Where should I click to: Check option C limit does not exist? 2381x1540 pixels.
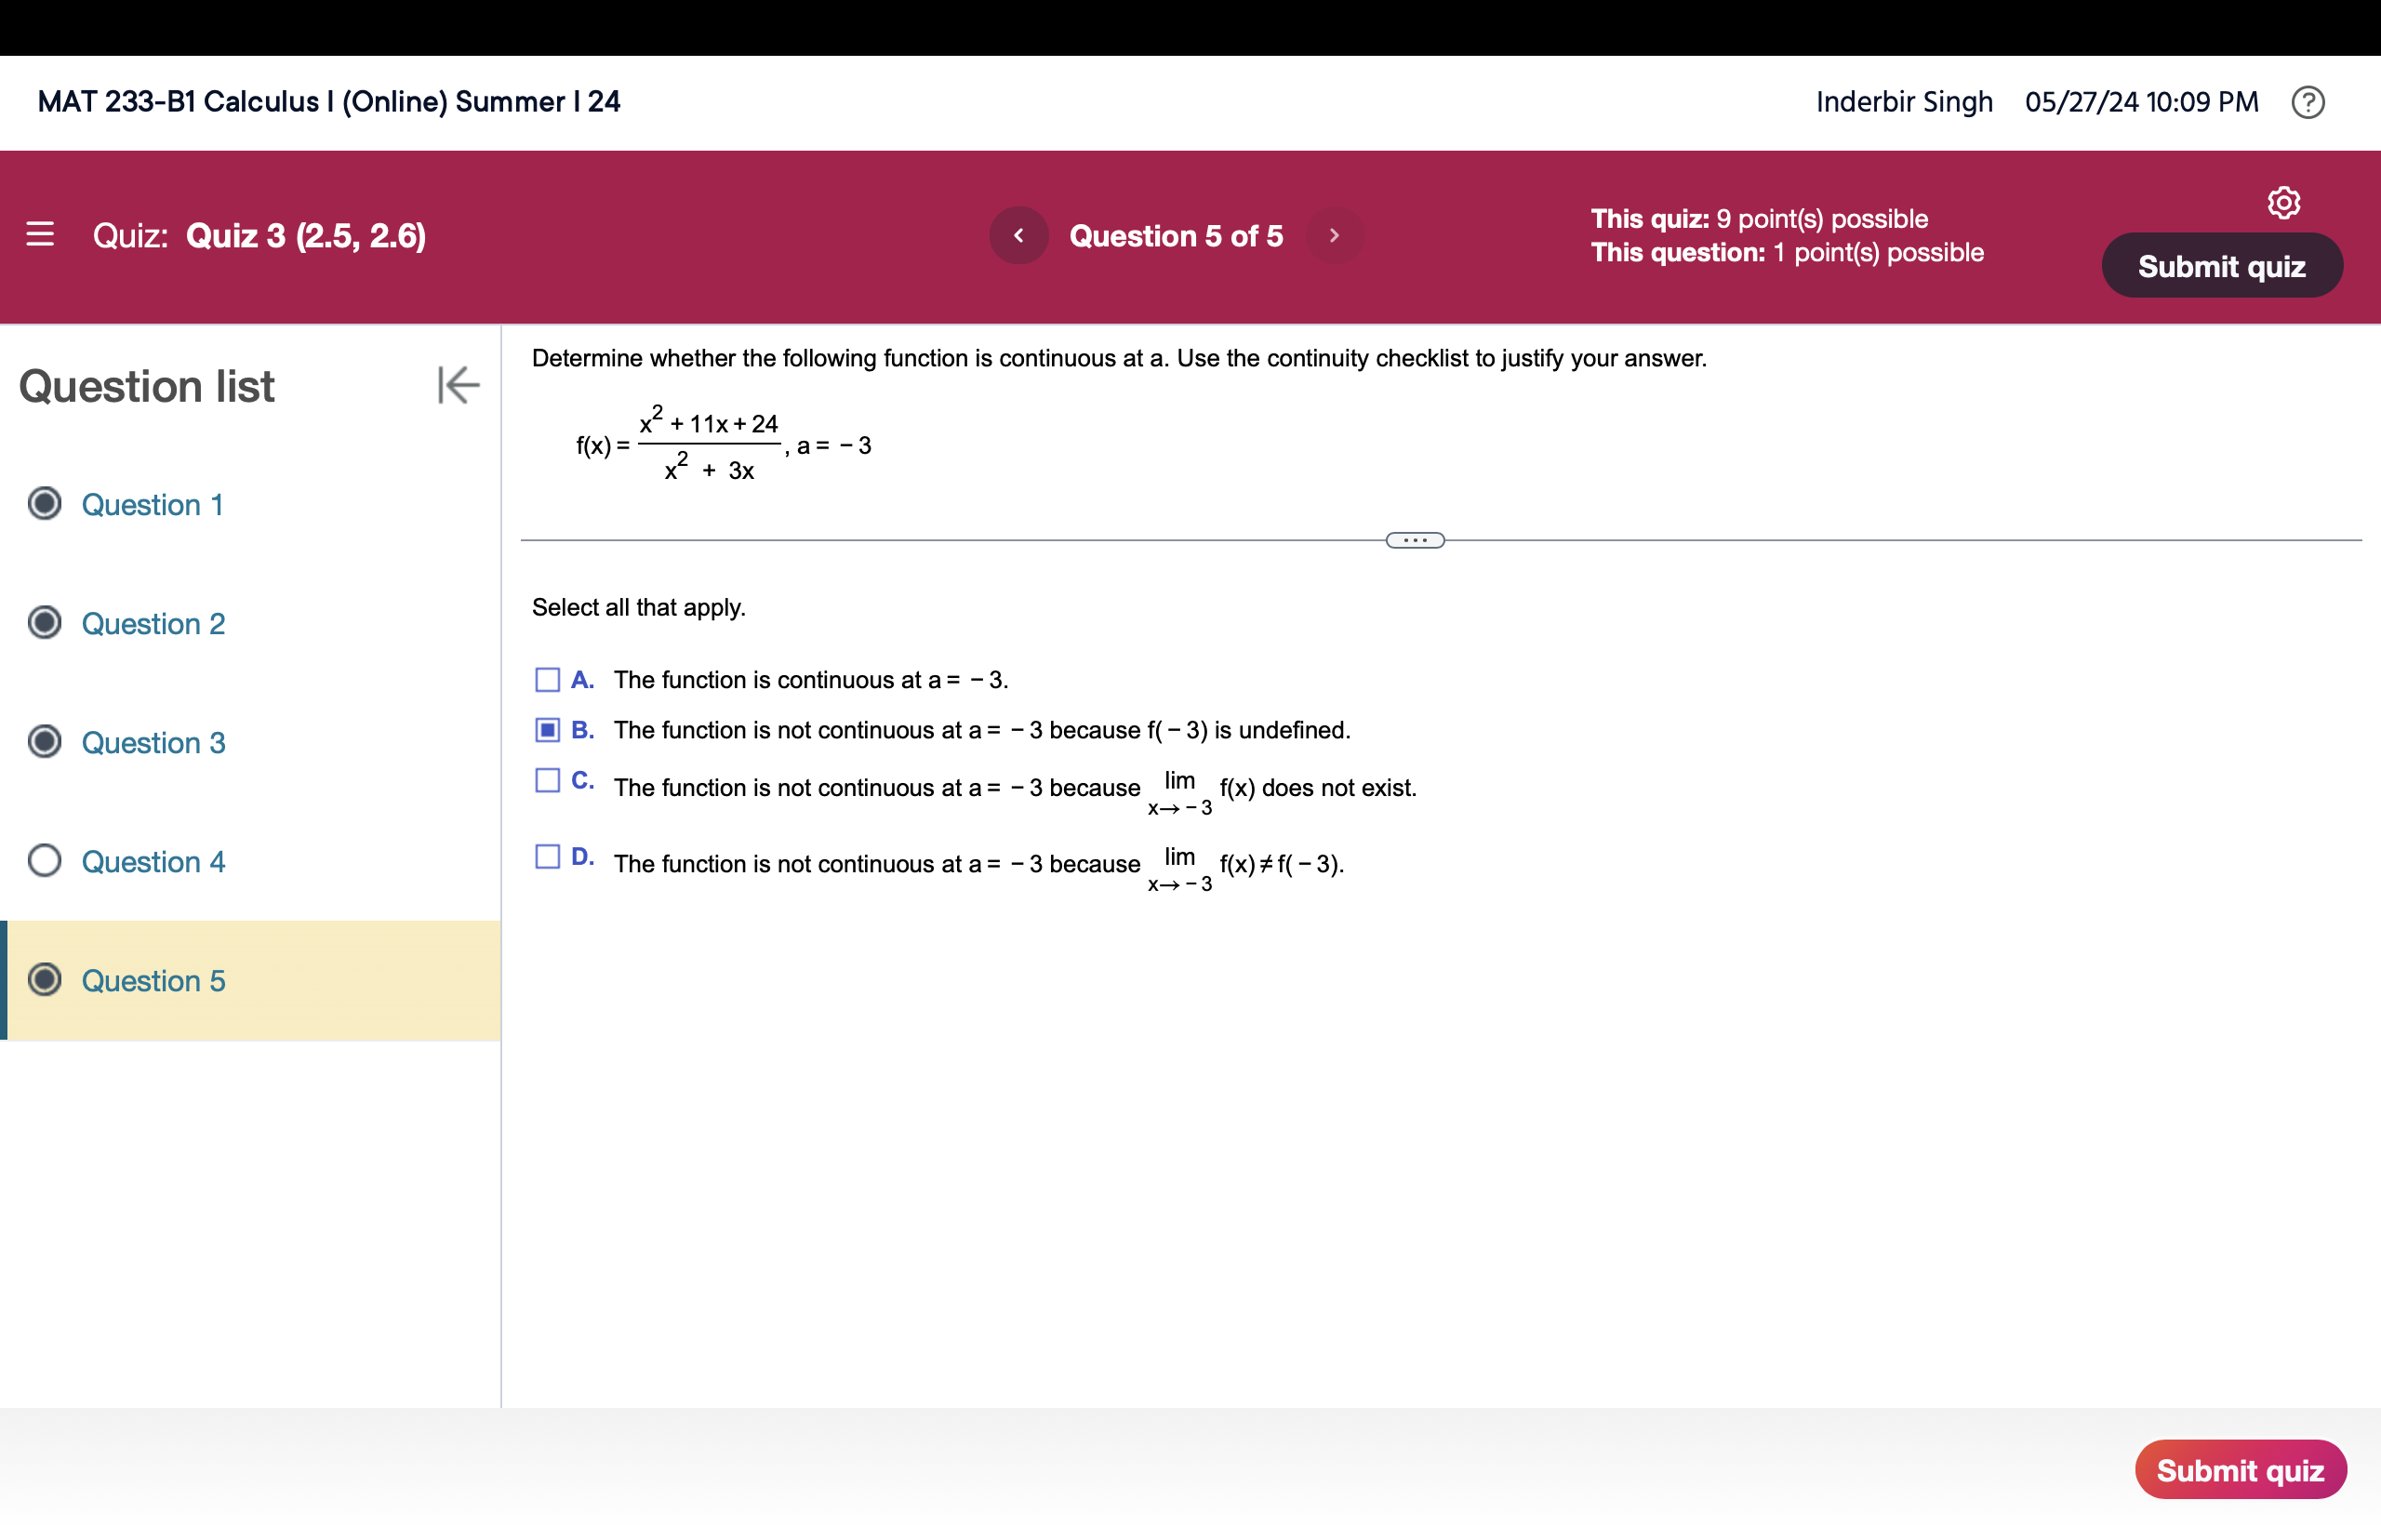547,781
